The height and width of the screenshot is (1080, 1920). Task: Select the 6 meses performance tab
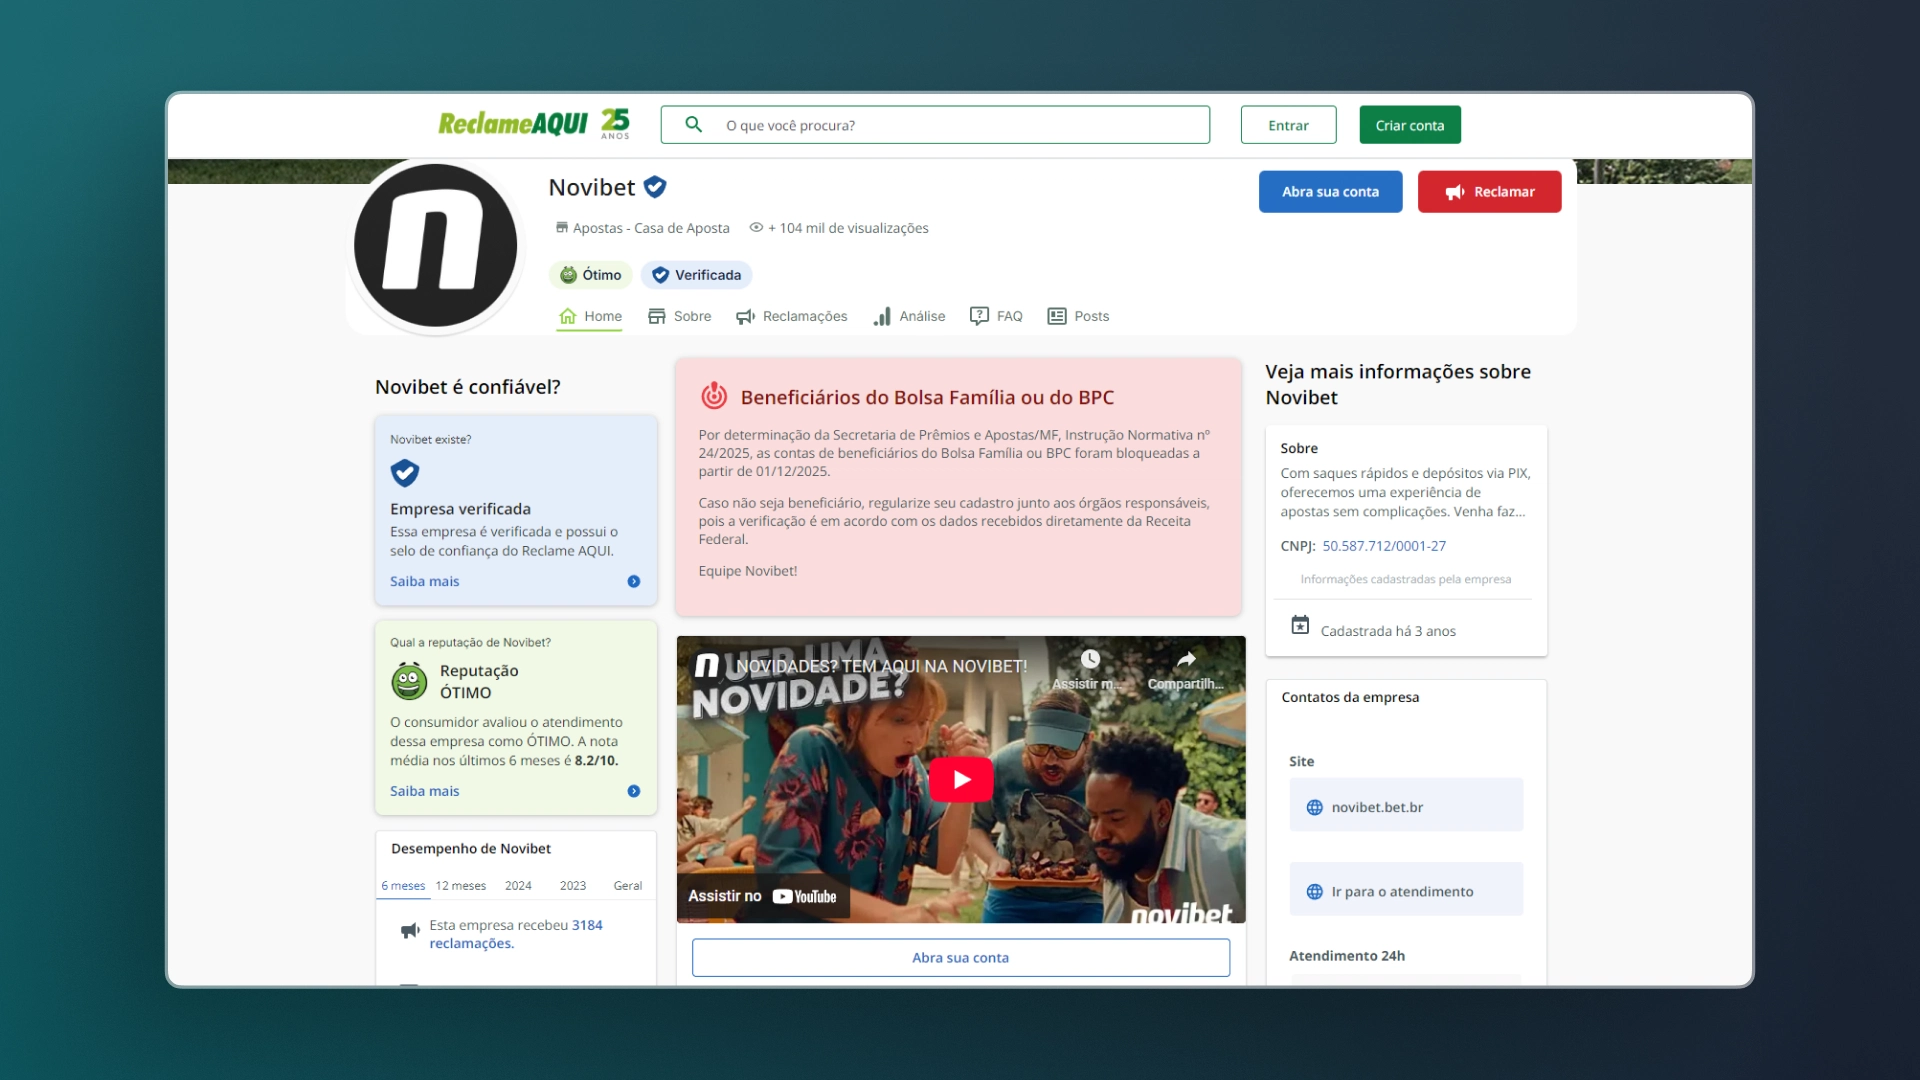tap(403, 886)
